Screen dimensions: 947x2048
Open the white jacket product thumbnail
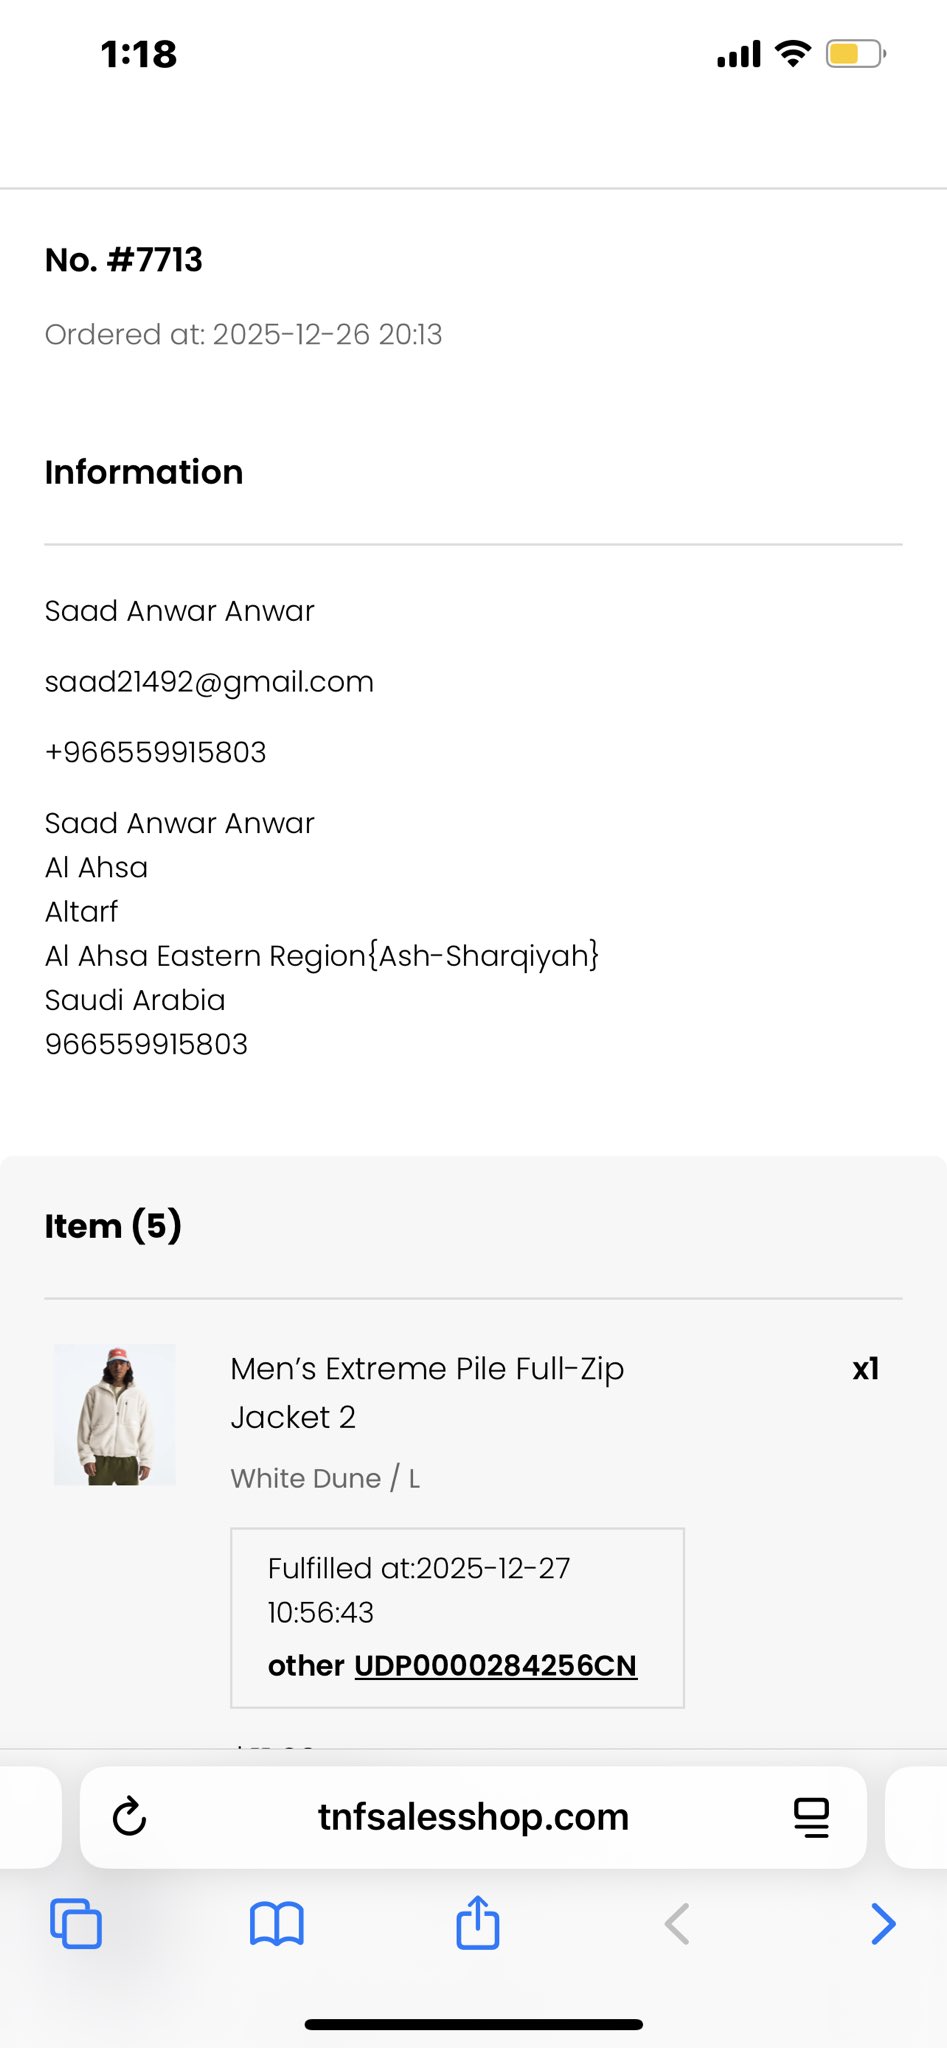(x=115, y=1414)
